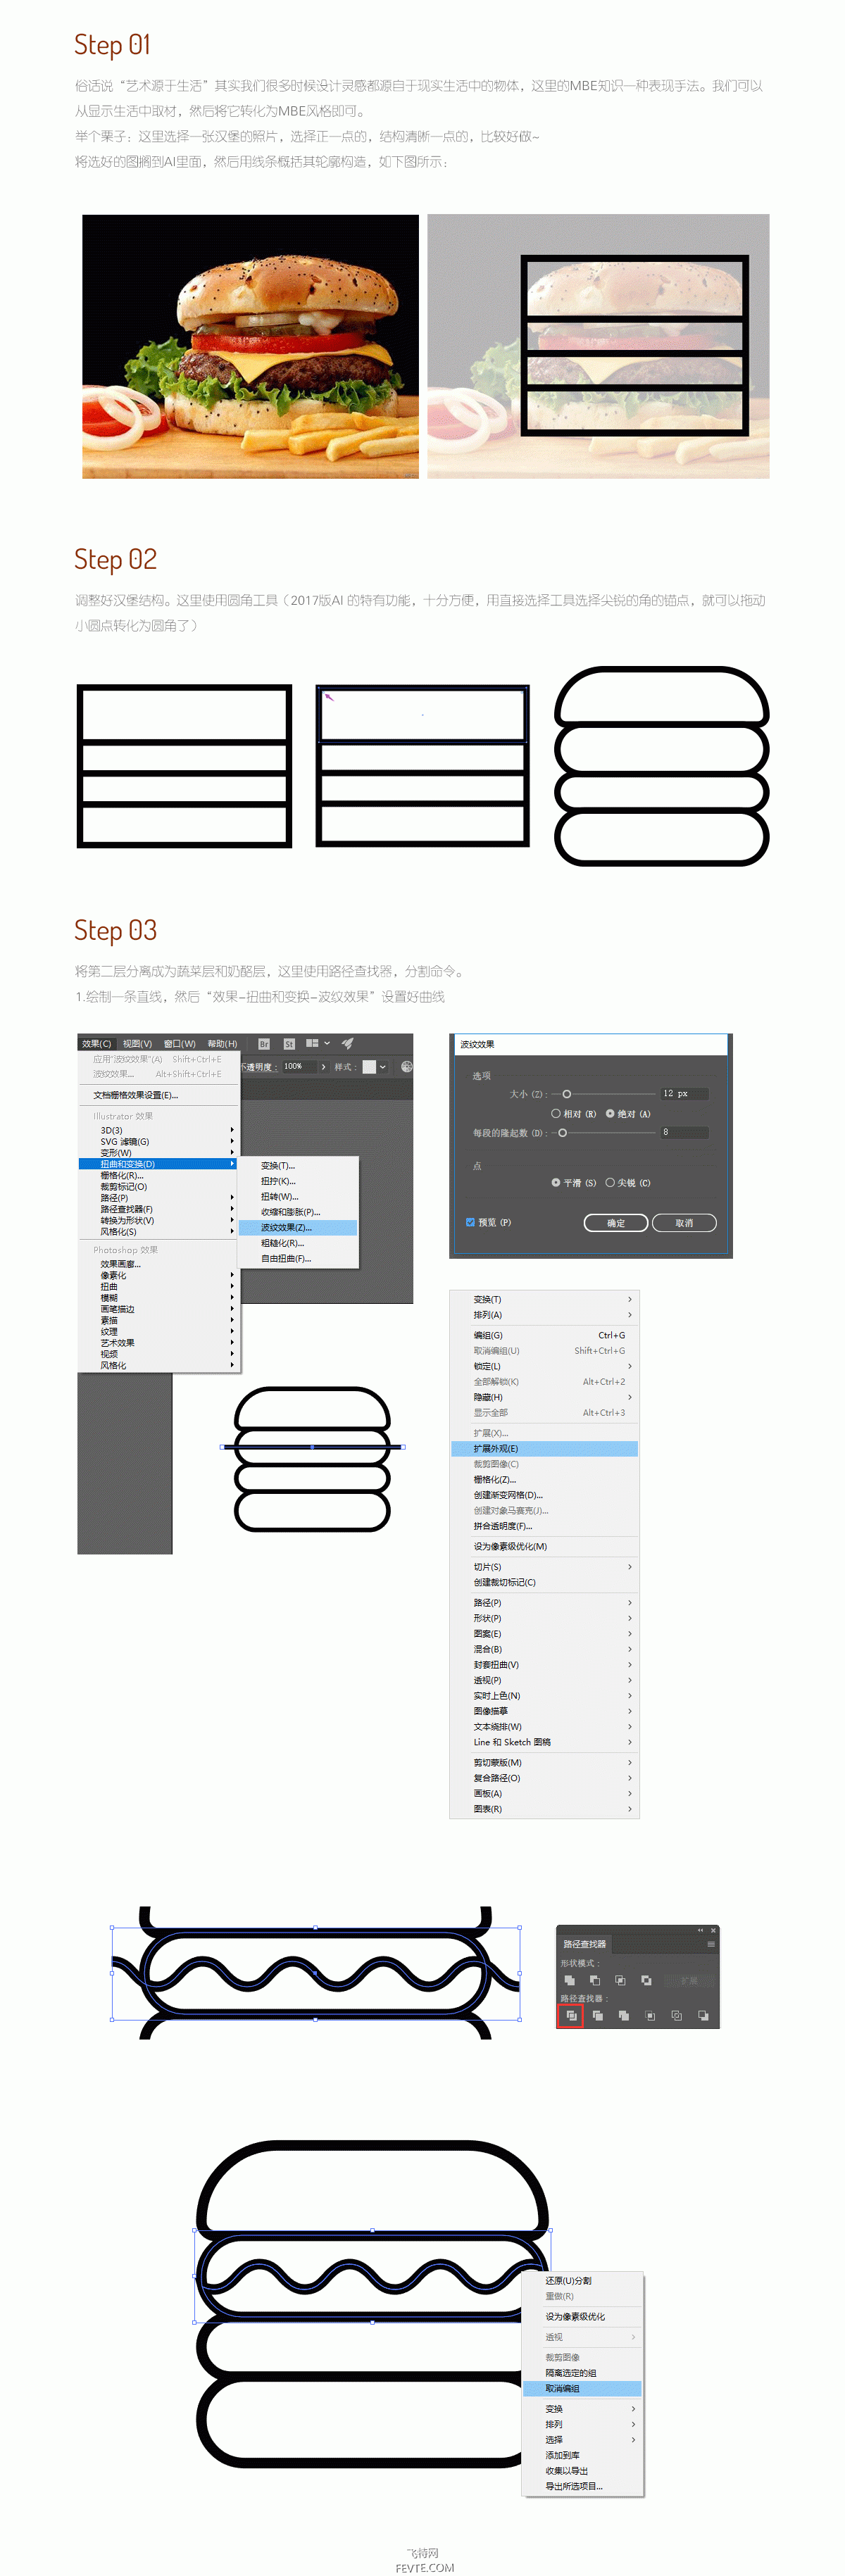Expand the 剪切蒙版(M) submenu
The width and height of the screenshot is (845, 2576).
tap(544, 1762)
